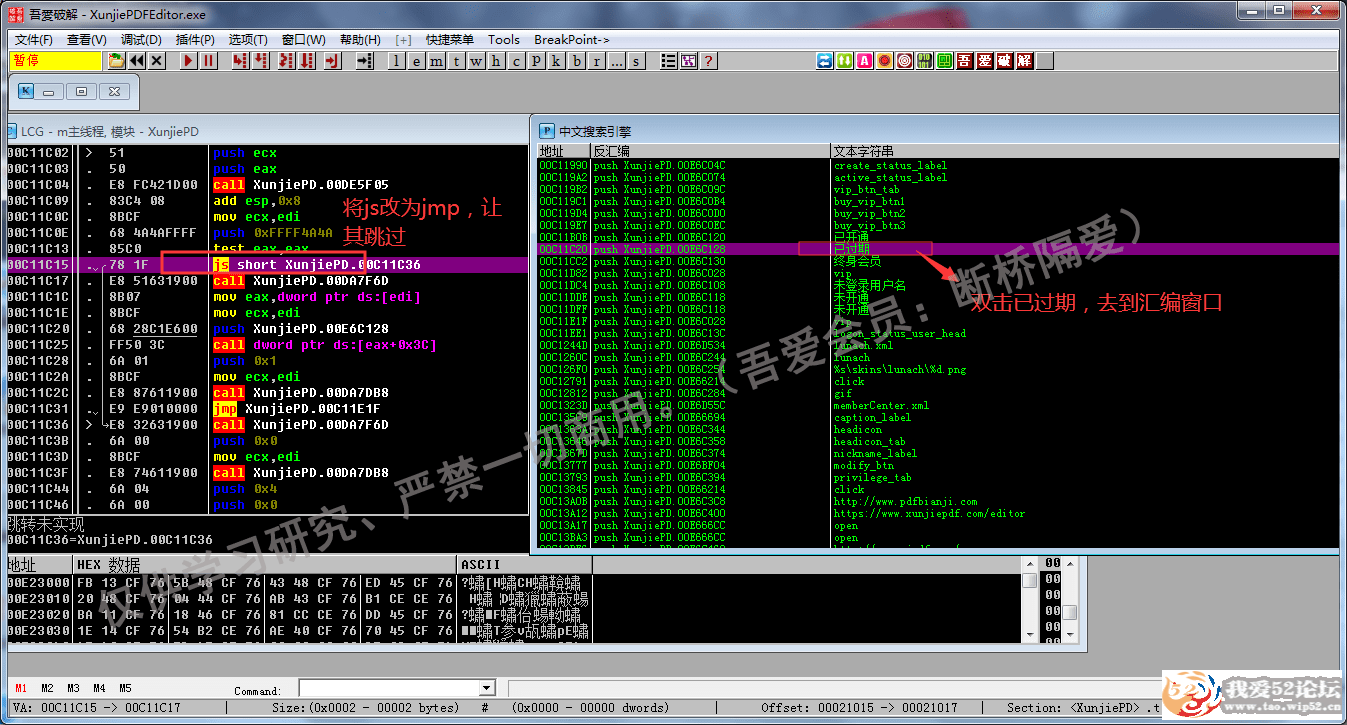Show threads with 't' button
Viewport: 1347px width, 725px height.
click(456, 61)
